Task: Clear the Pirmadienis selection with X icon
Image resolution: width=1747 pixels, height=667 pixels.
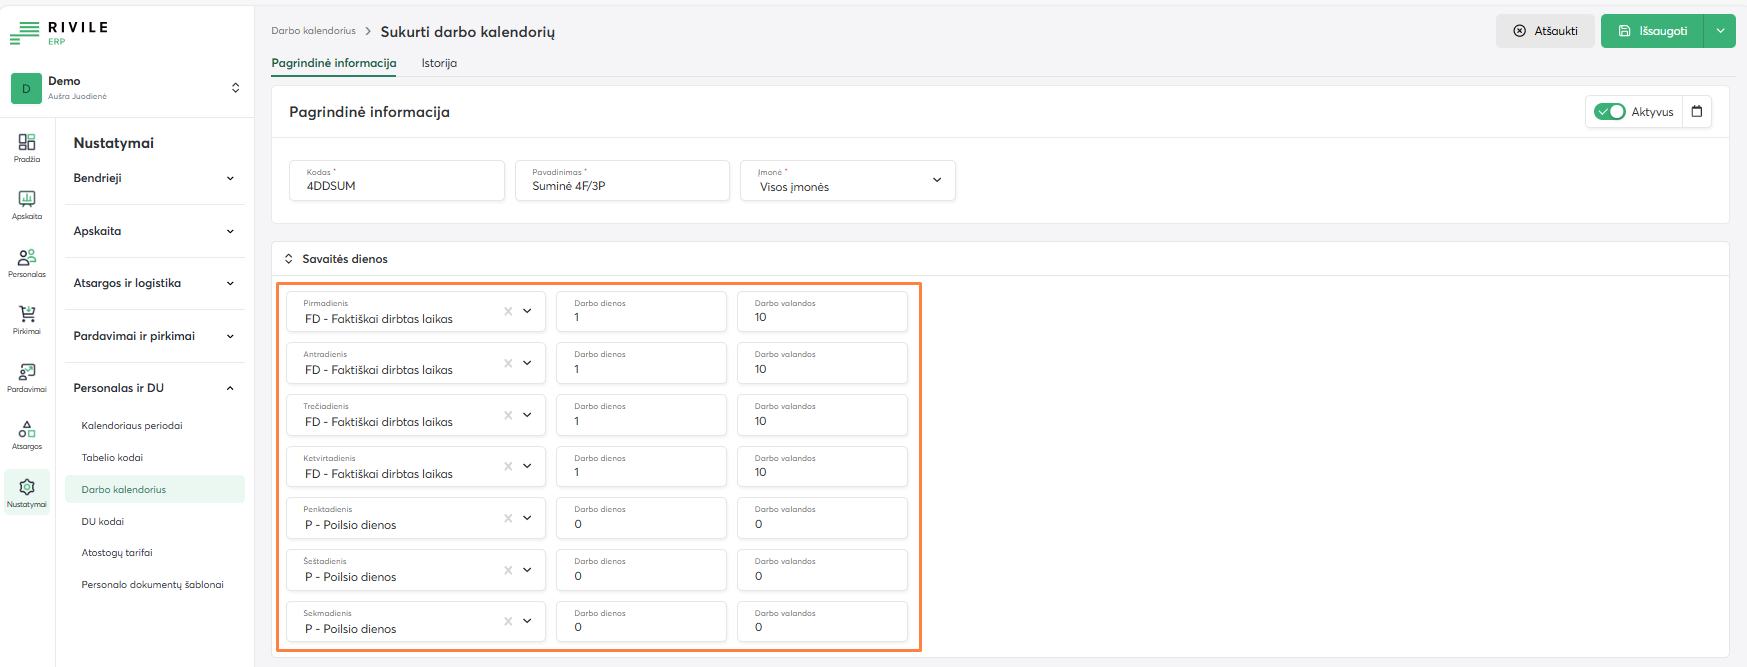Action: pyautogui.click(x=508, y=311)
